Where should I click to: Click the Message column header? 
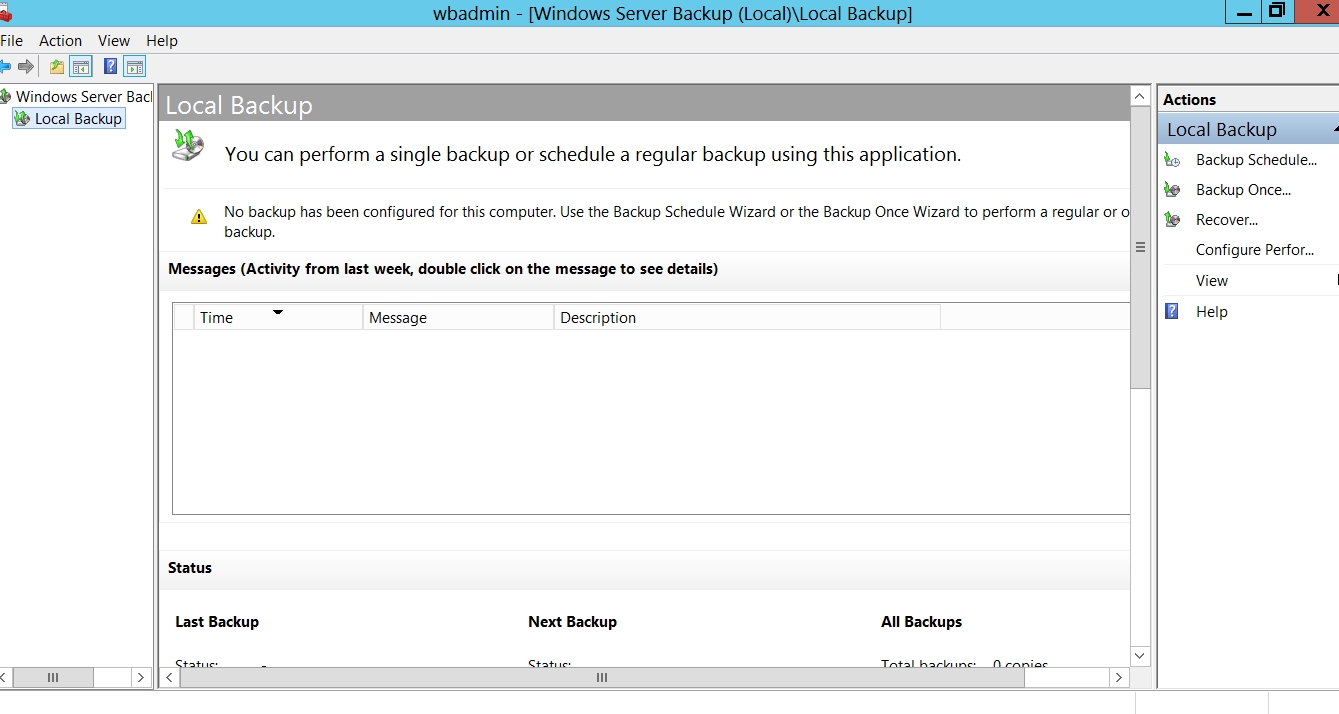458,317
